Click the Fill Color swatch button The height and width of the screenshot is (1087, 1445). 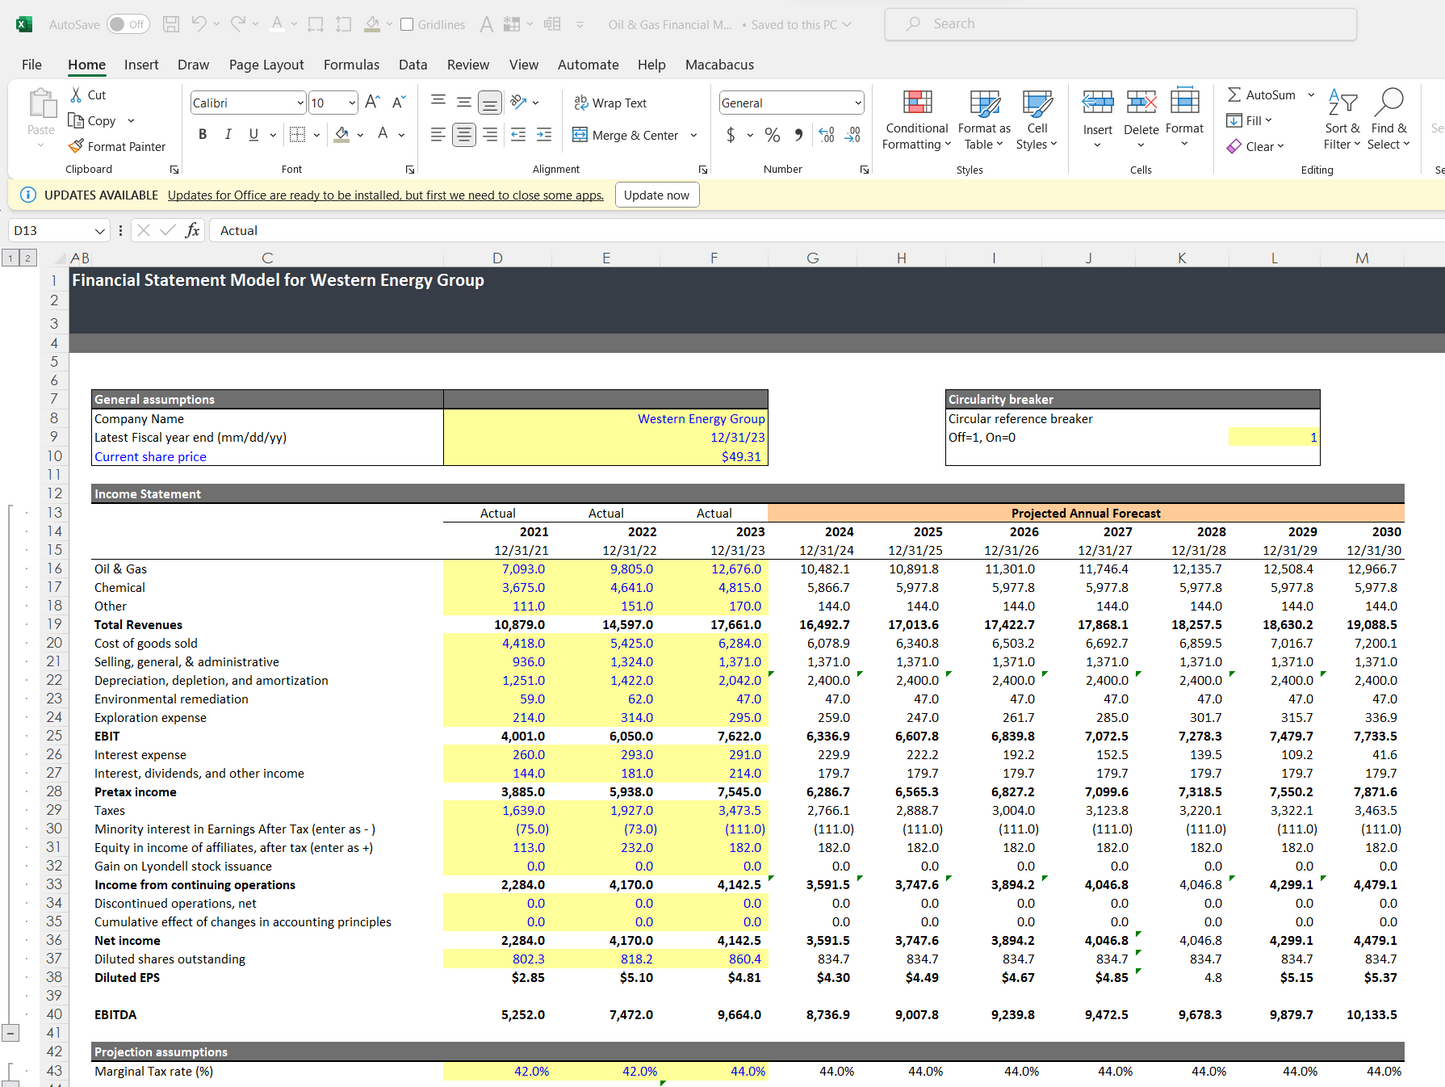[342, 135]
